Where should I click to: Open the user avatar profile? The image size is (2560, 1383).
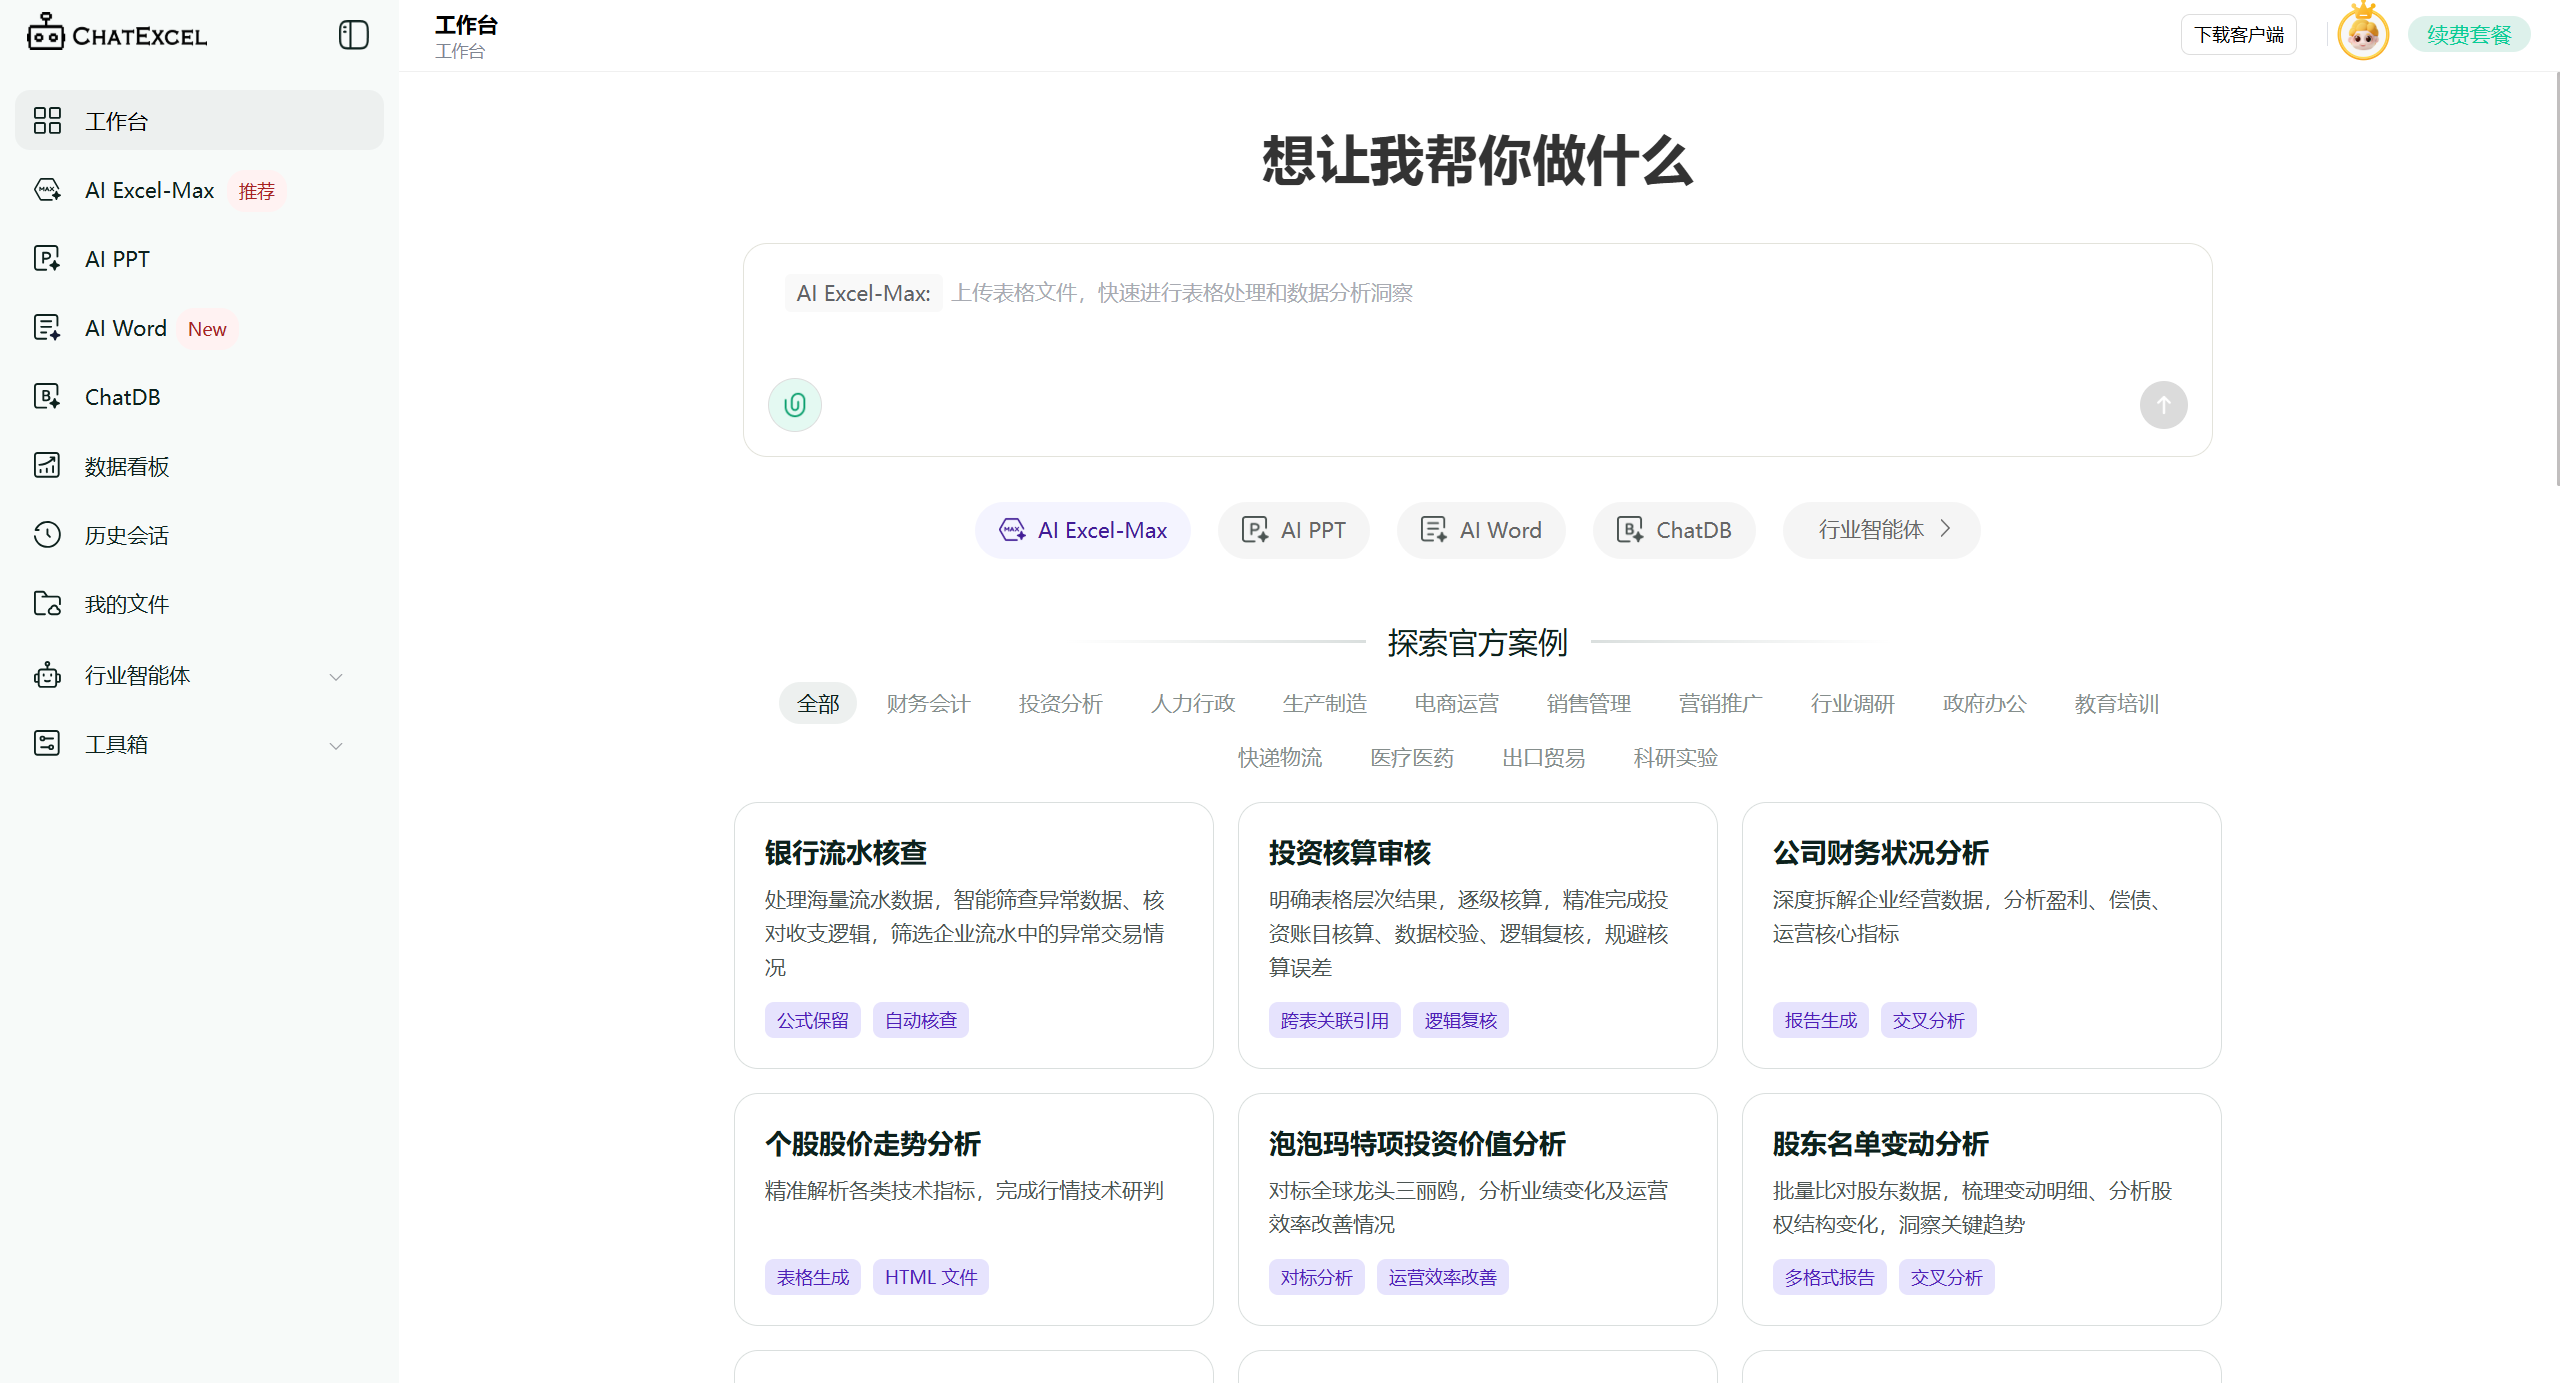tap(2364, 34)
